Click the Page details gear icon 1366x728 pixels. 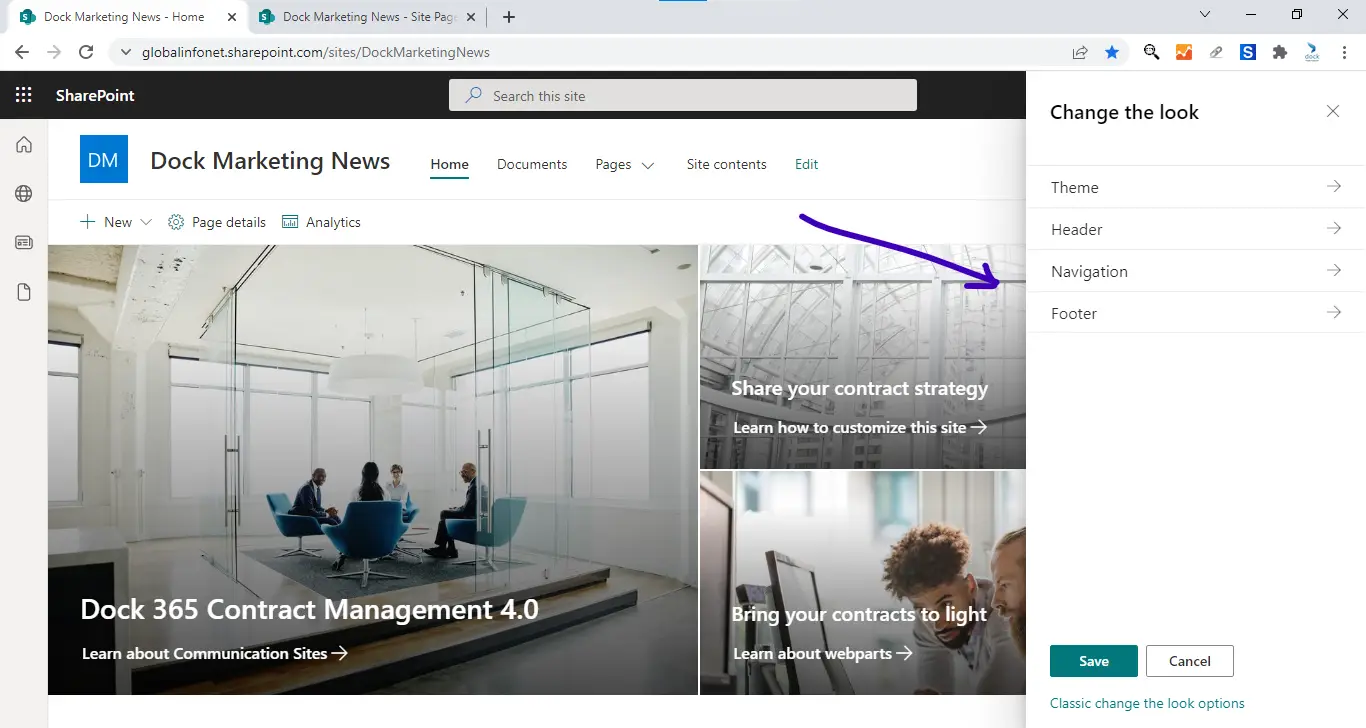(x=176, y=222)
